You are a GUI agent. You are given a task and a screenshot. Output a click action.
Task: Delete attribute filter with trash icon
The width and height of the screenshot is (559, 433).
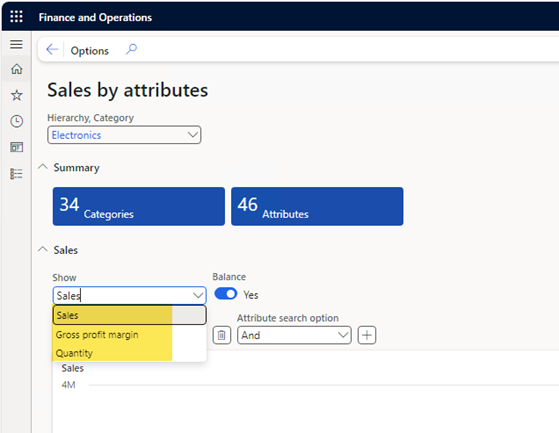tap(222, 335)
